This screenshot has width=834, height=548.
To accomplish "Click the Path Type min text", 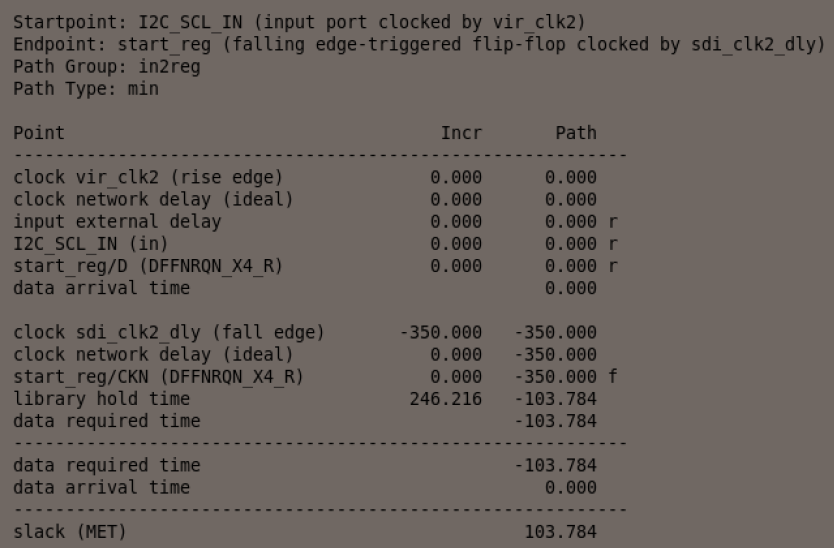I will (86, 89).
